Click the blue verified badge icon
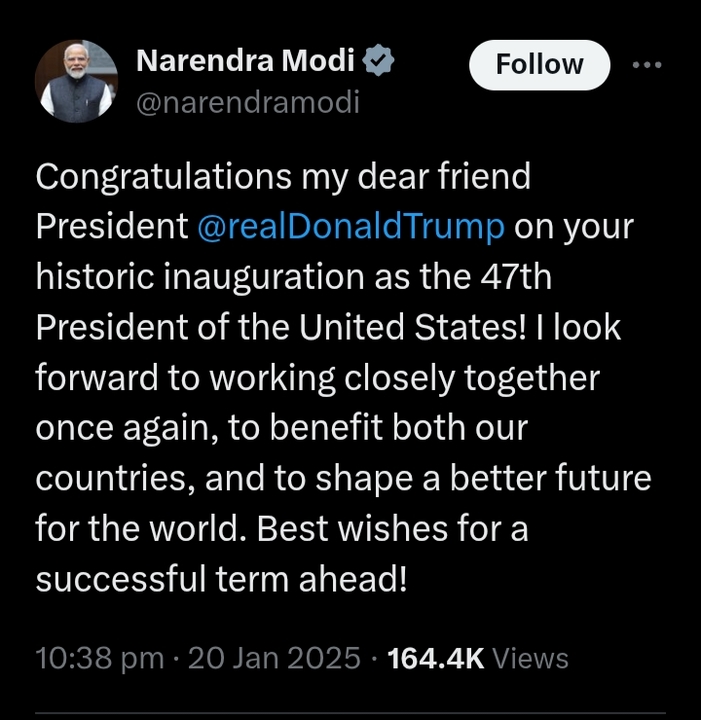The height and width of the screenshot is (720, 701). click(378, 60)
